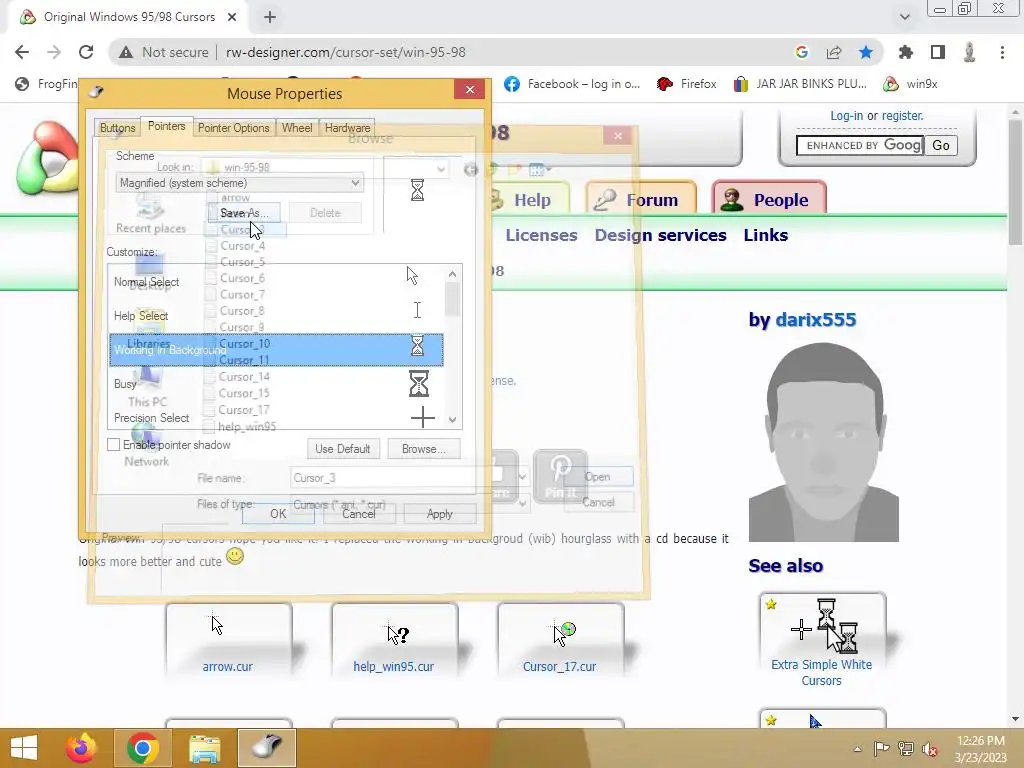This screenshot has height=768, width=1024.
Task: Open darix555 author profile link
Action: pyautogui.click(x=815, y=319)
